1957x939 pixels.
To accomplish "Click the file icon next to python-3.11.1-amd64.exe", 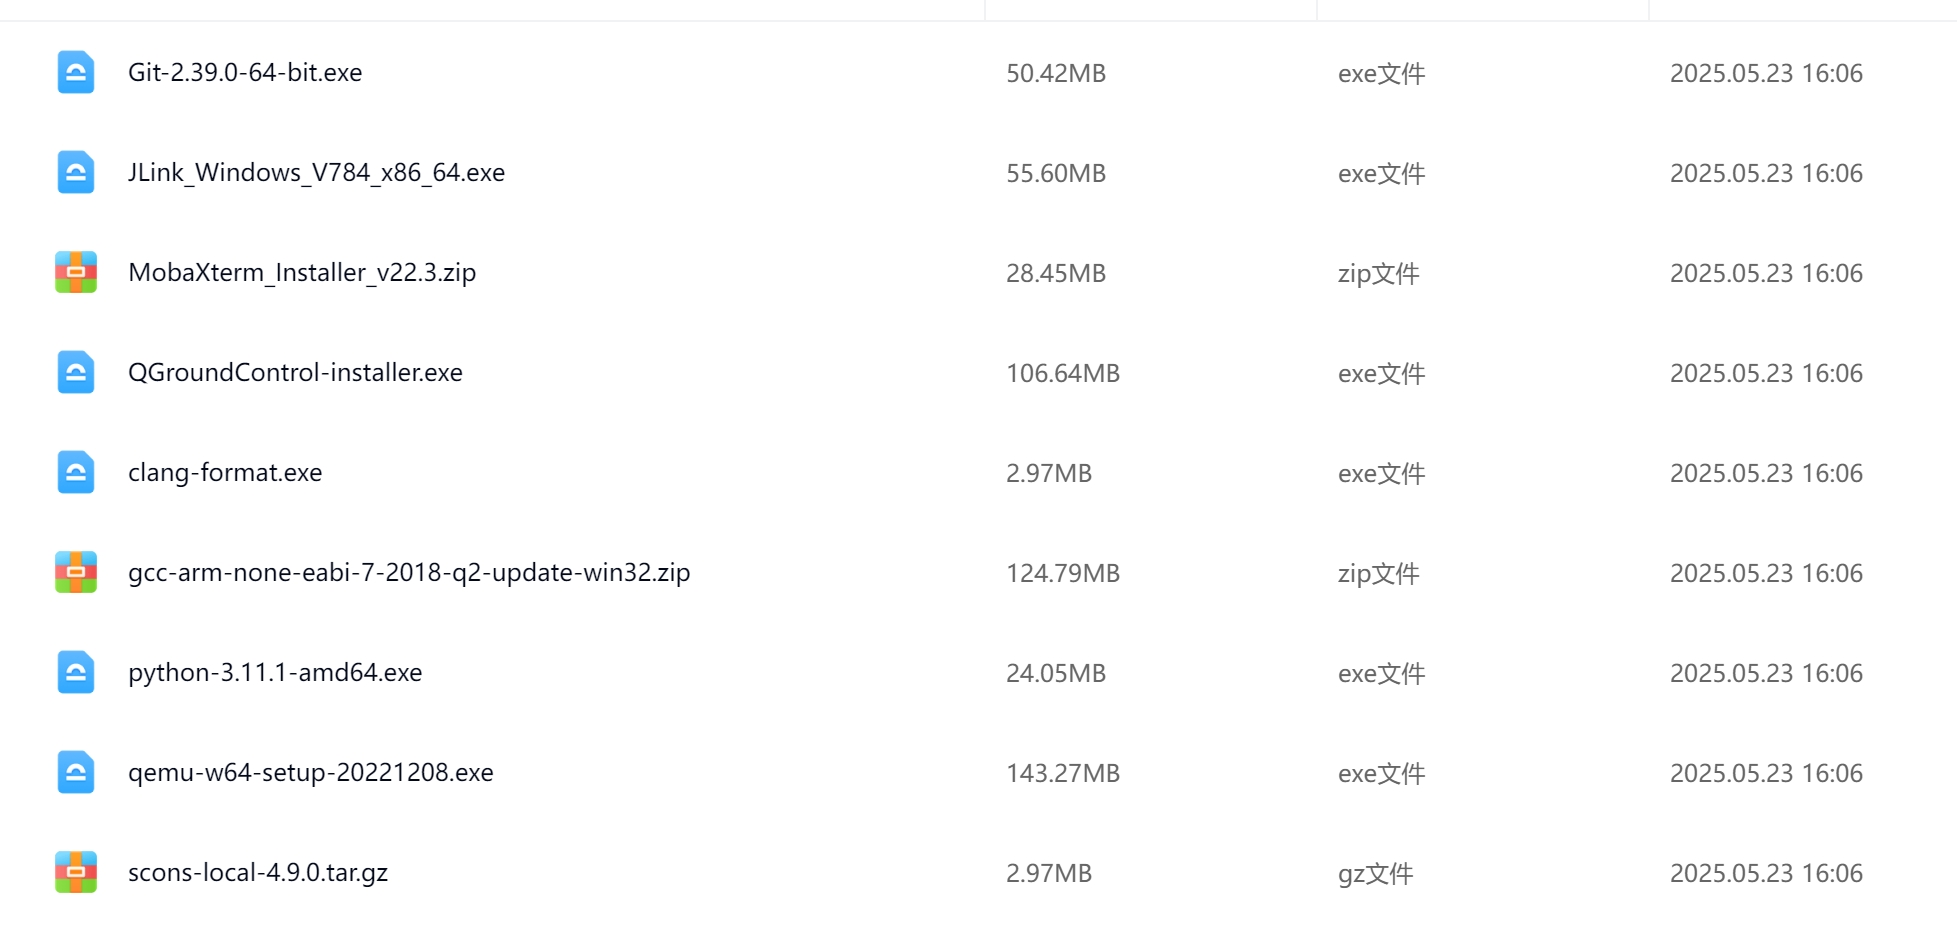I will coord(75,672).
